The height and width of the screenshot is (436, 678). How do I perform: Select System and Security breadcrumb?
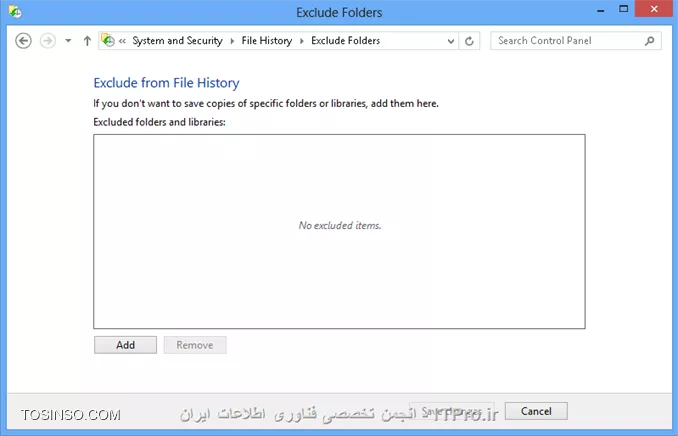[x=177, y=41]
